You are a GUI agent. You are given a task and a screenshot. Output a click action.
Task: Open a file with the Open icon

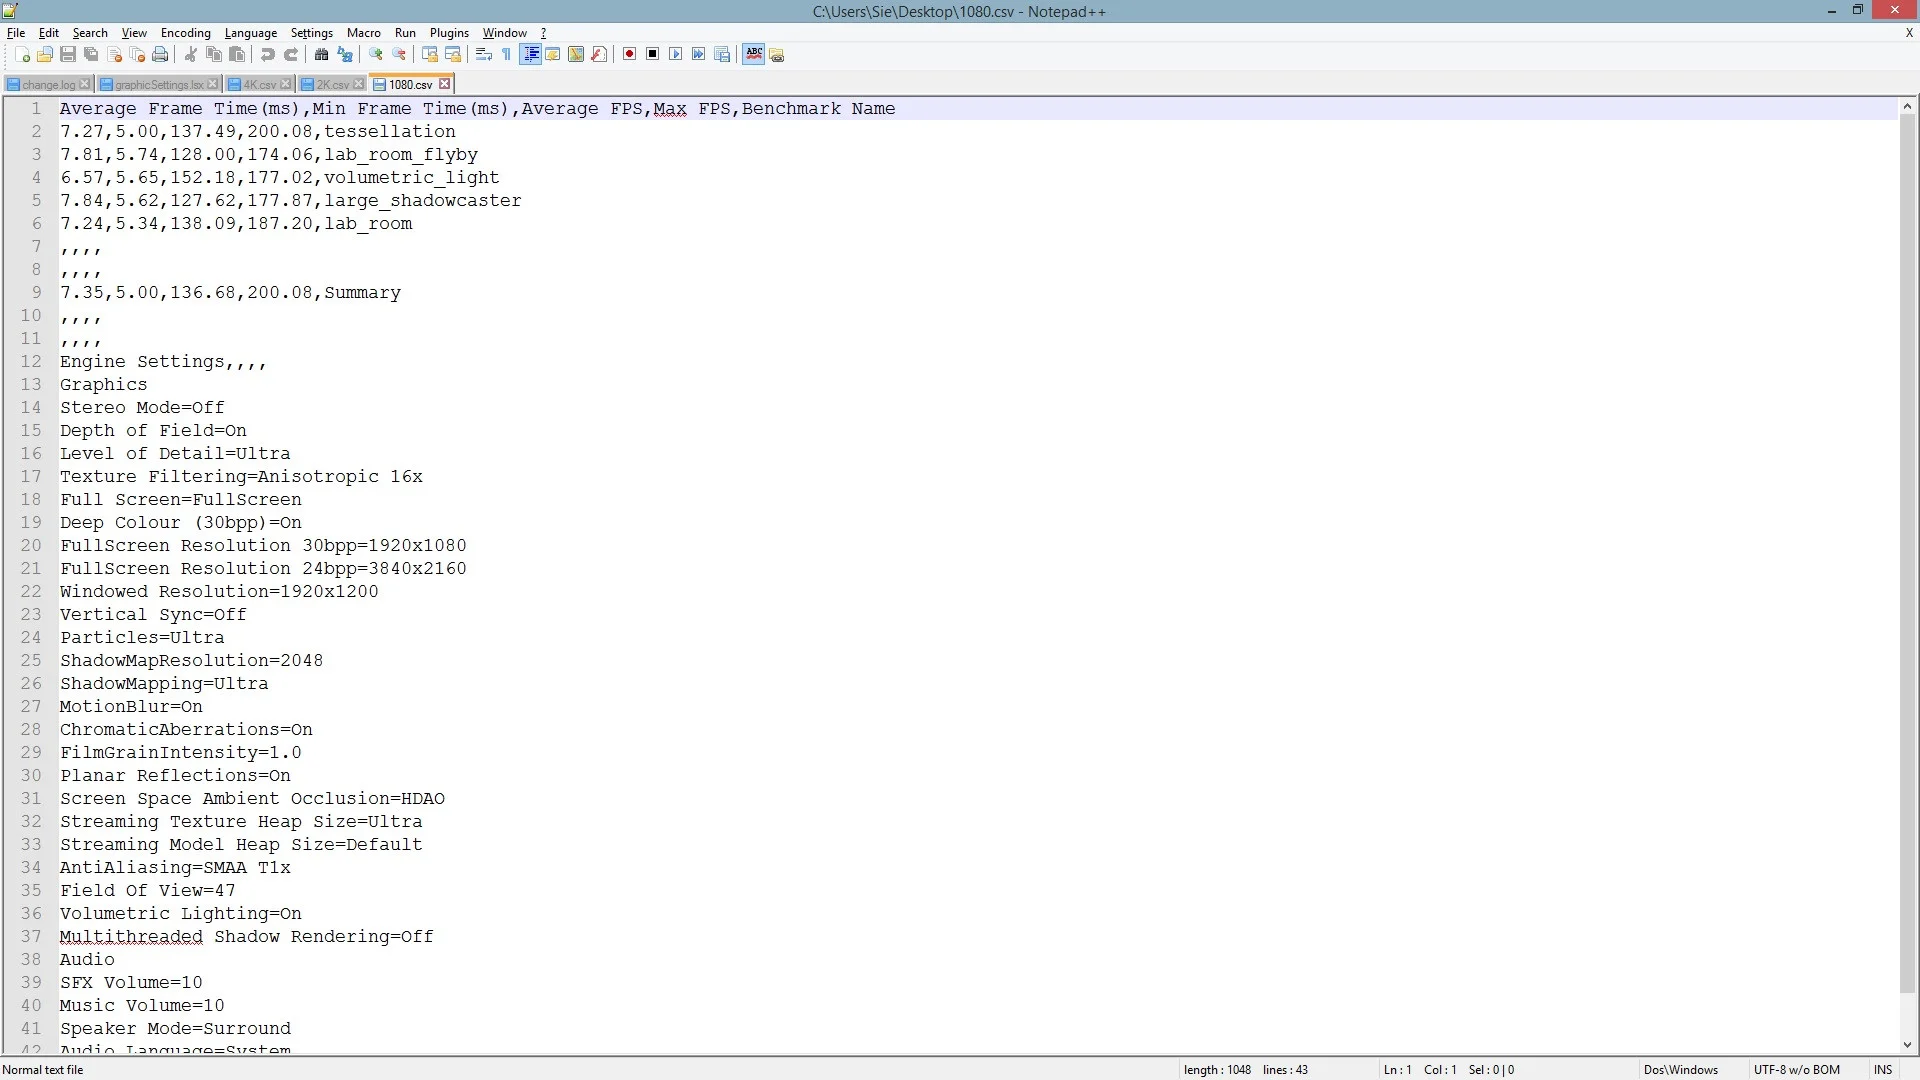45,54
